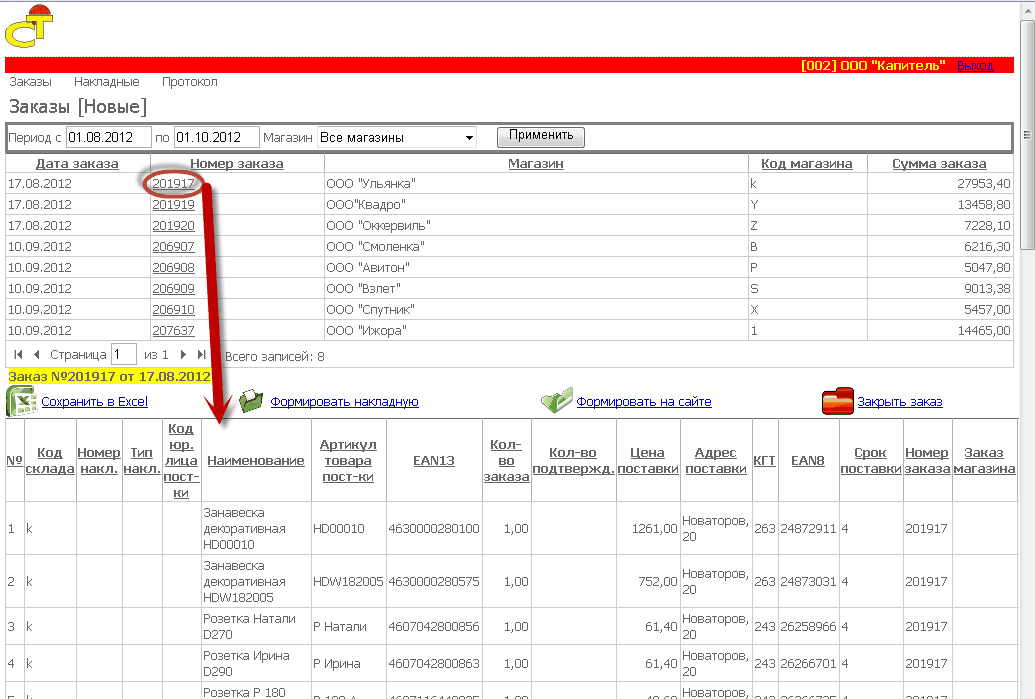
Task: Click the red folder icon for Закрыть заказ
Action: point(838,401)
